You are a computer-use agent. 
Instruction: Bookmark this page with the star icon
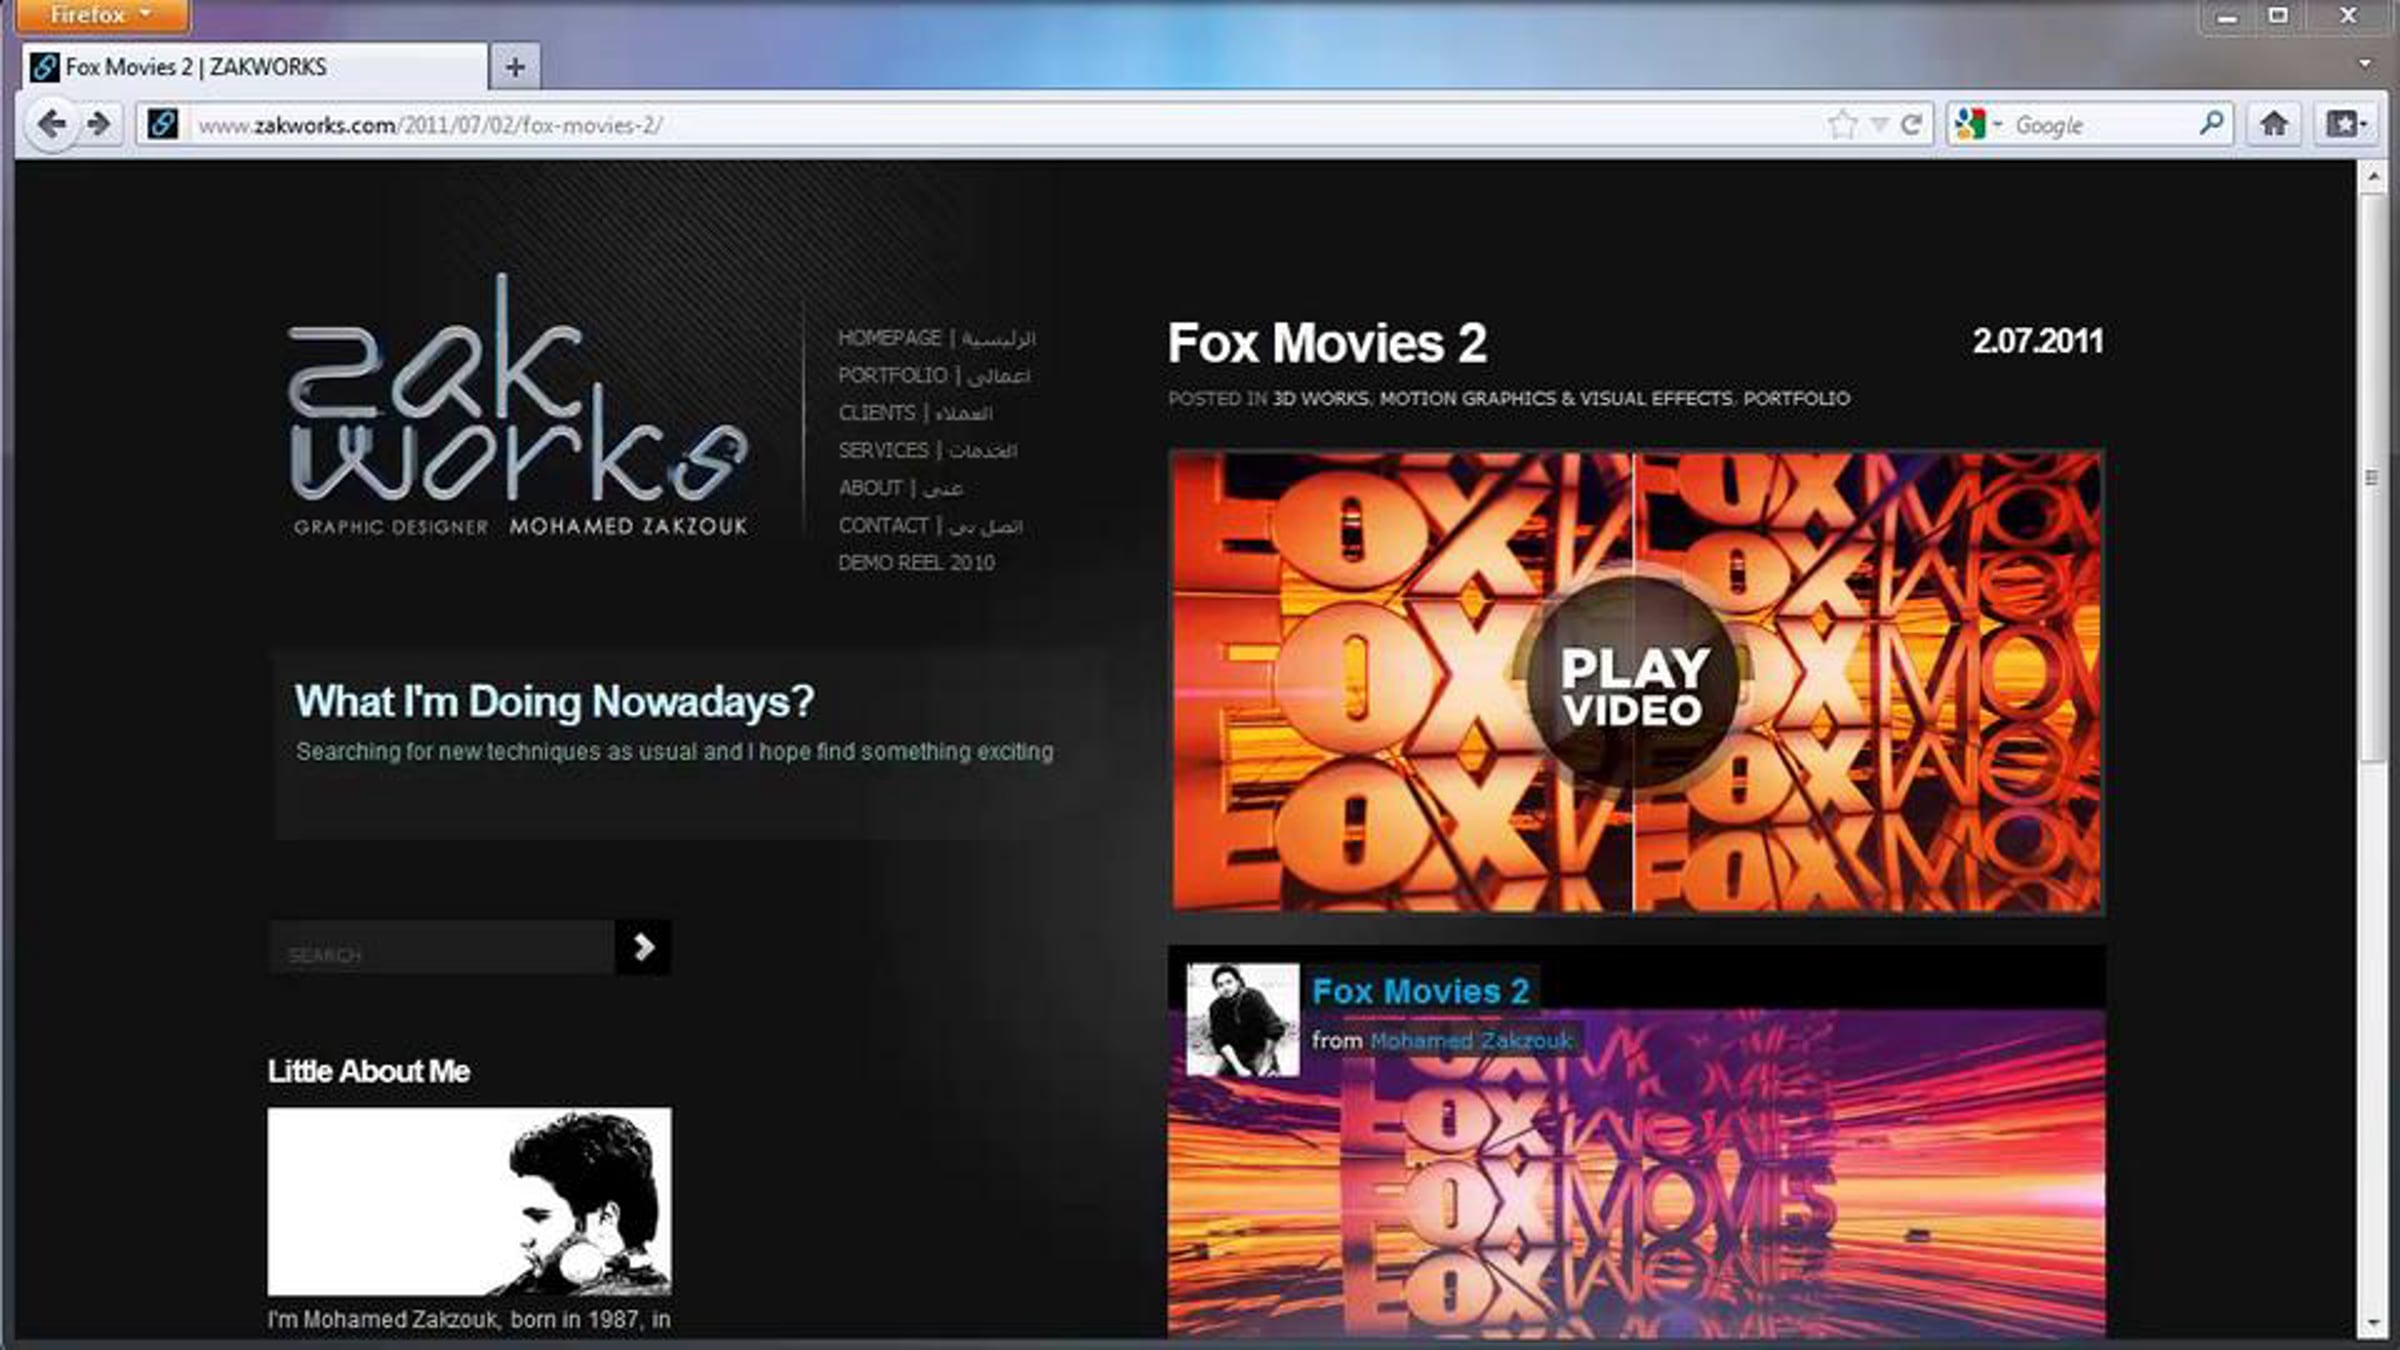click(1842, 124)
